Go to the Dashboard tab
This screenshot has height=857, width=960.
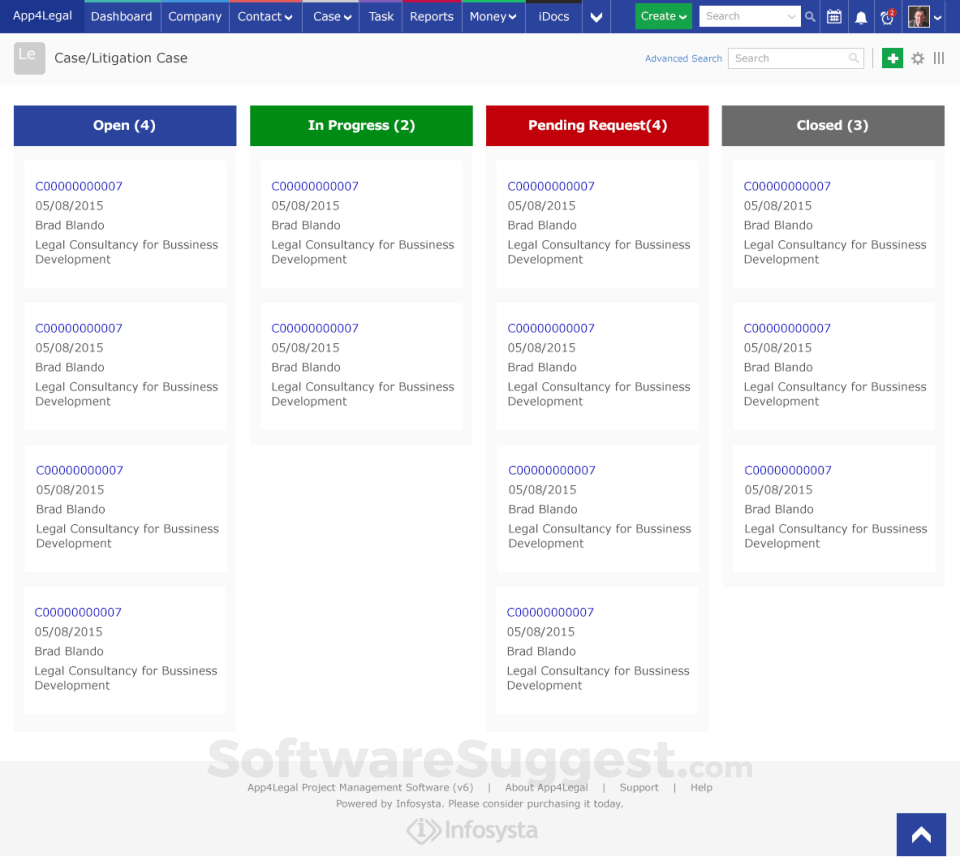tap(121, 17)
